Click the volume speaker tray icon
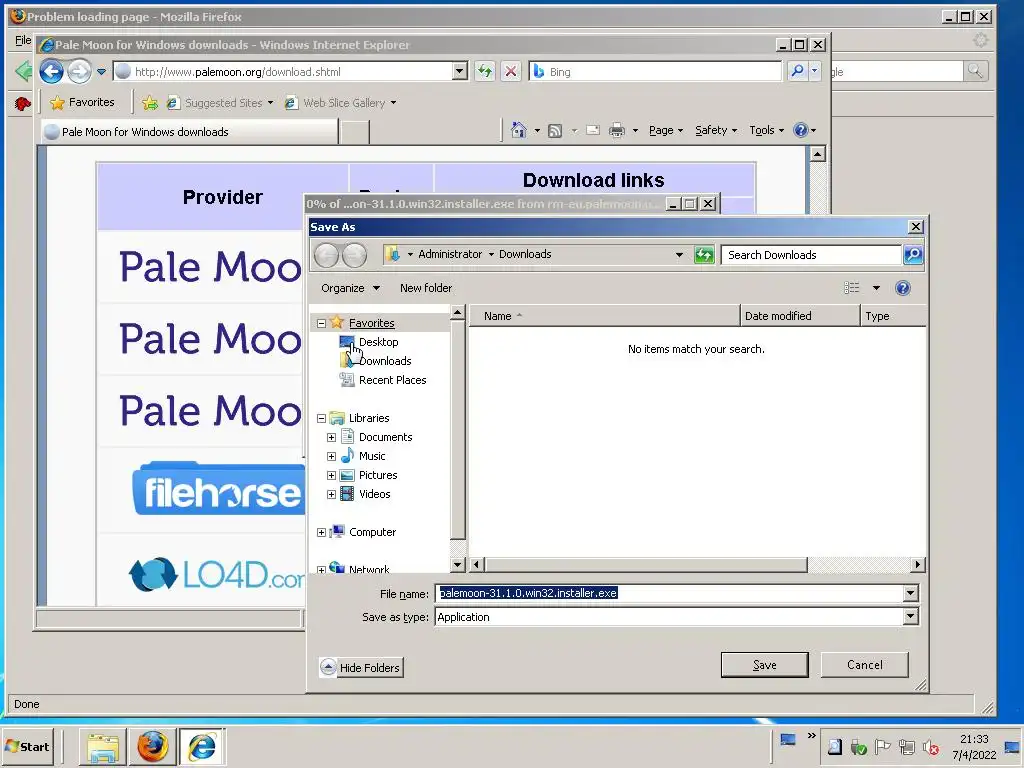The image size is (1024, 768). (931, 747)
